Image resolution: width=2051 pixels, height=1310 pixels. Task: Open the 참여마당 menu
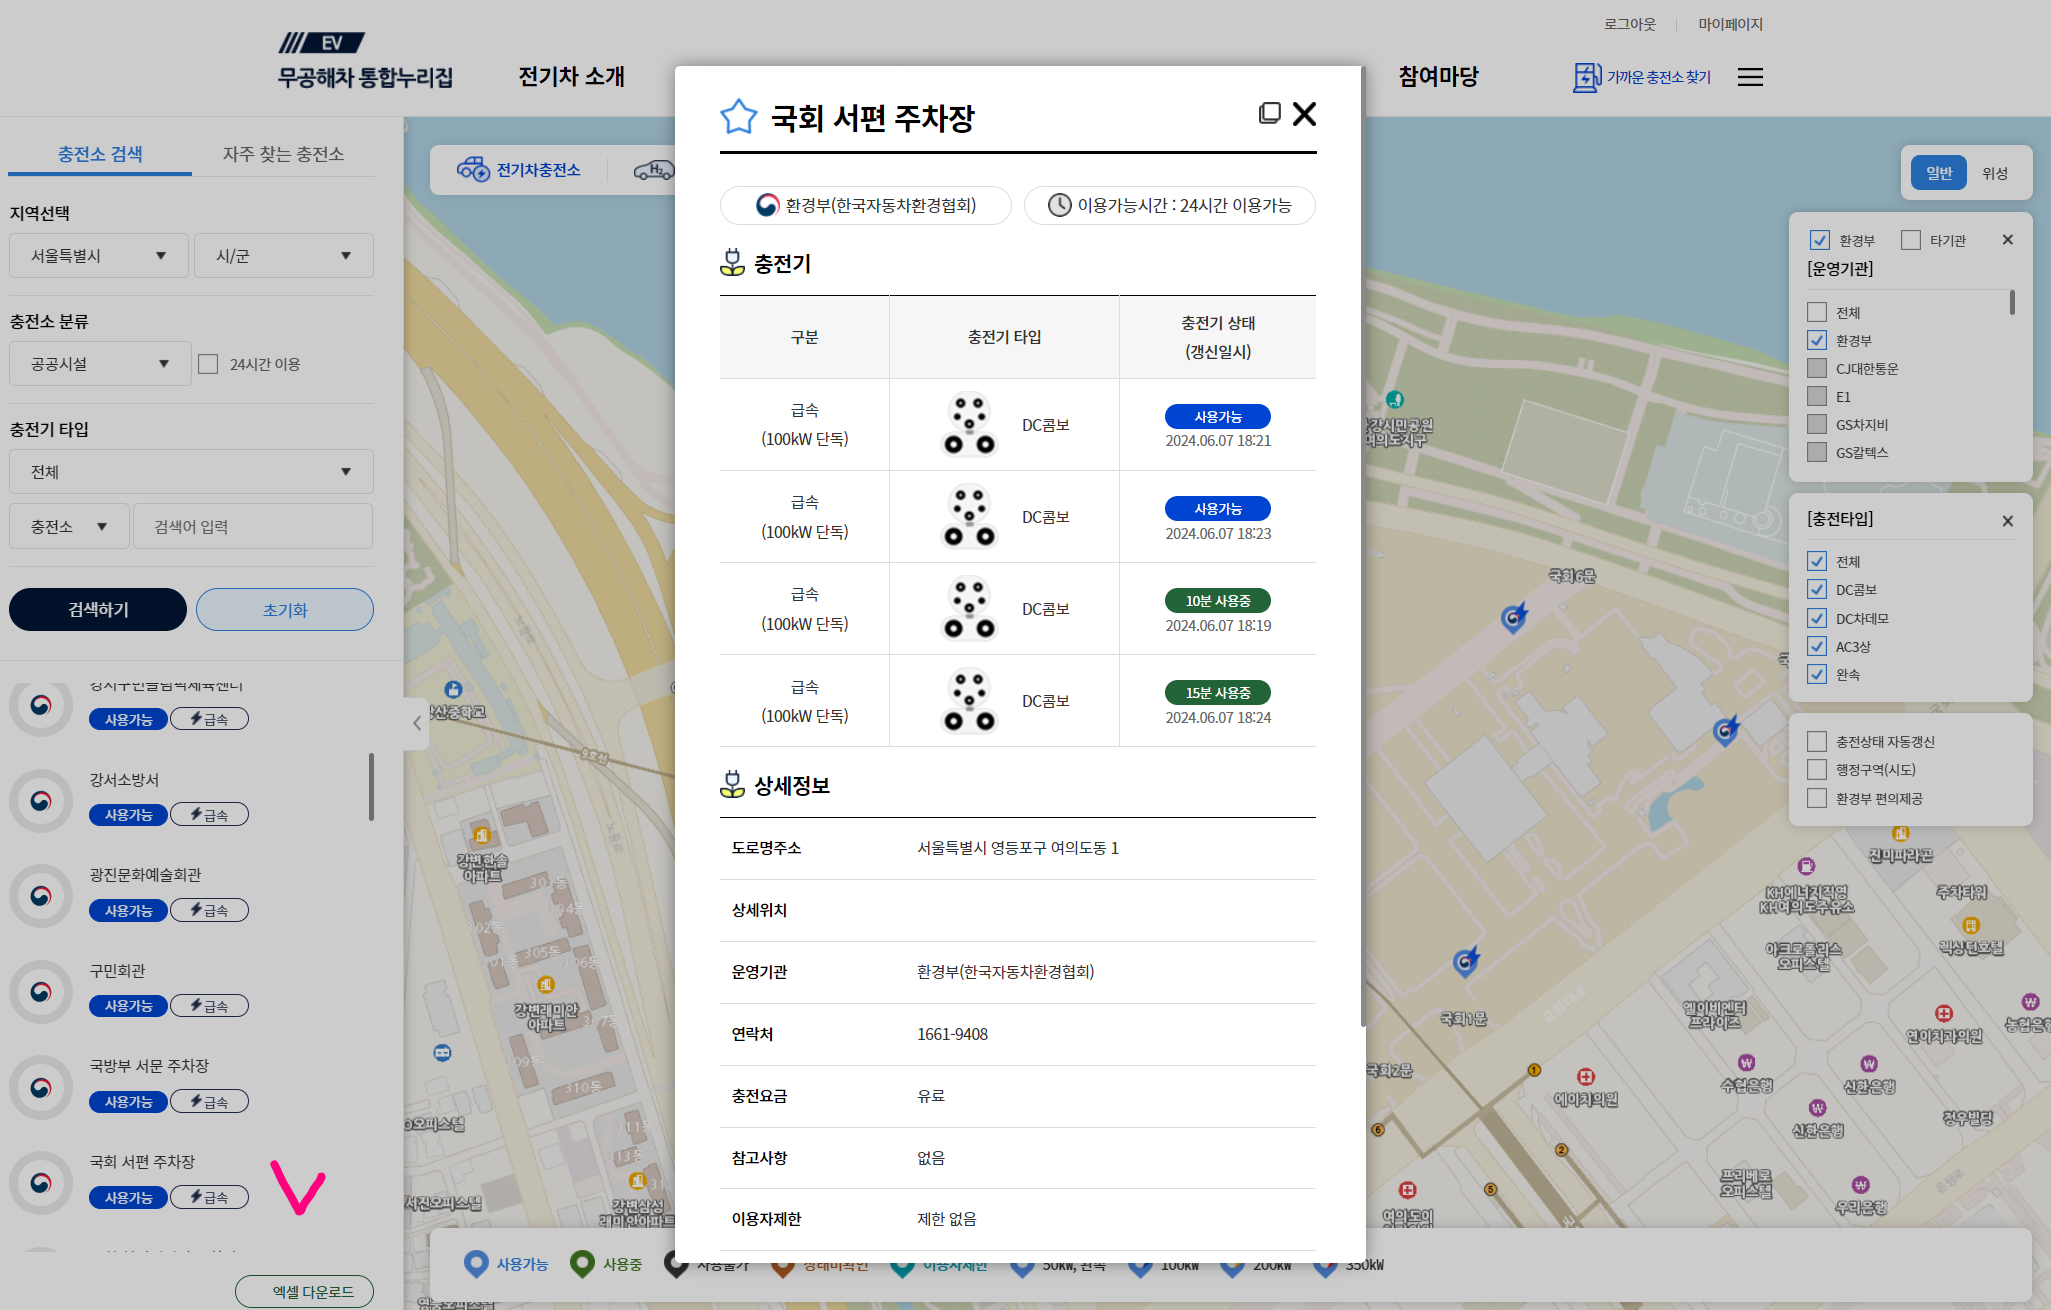[1437, 77]
